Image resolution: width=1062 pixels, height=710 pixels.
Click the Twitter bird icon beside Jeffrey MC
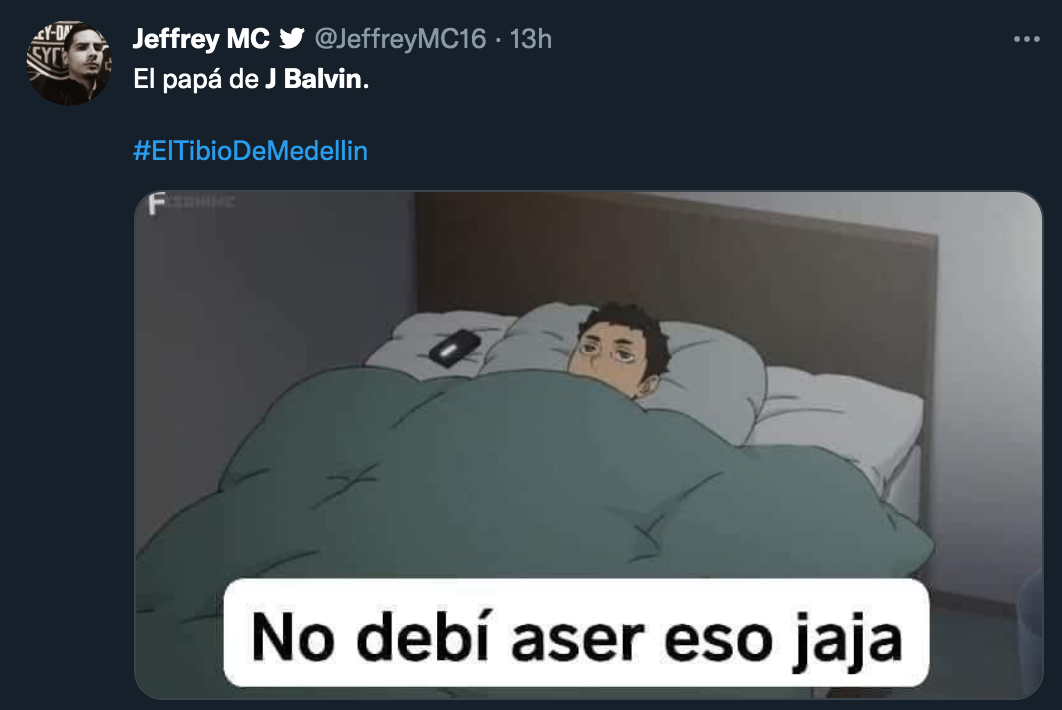point(292,38)
